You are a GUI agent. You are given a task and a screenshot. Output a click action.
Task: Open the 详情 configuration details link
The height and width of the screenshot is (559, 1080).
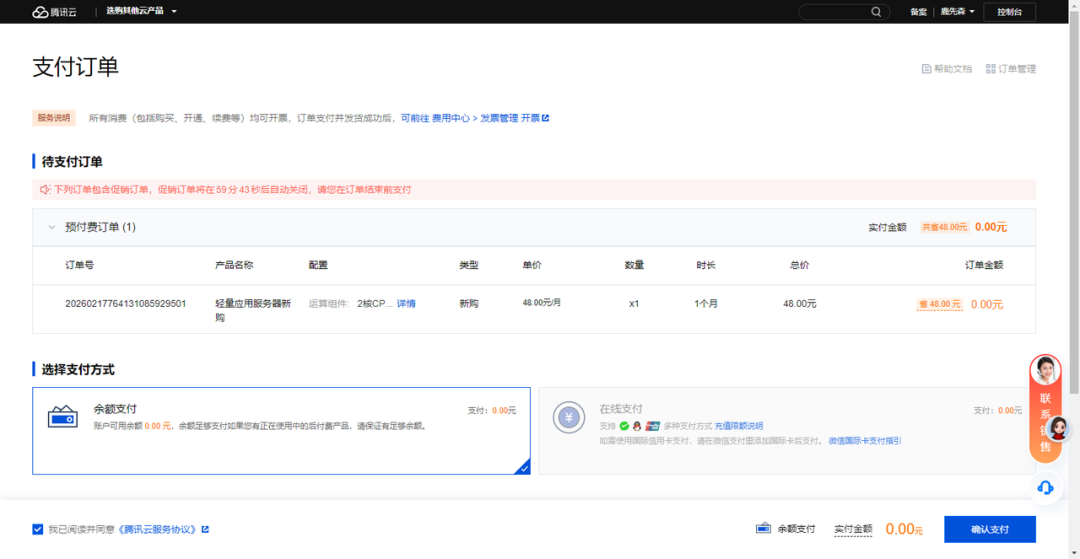point(406,304)
